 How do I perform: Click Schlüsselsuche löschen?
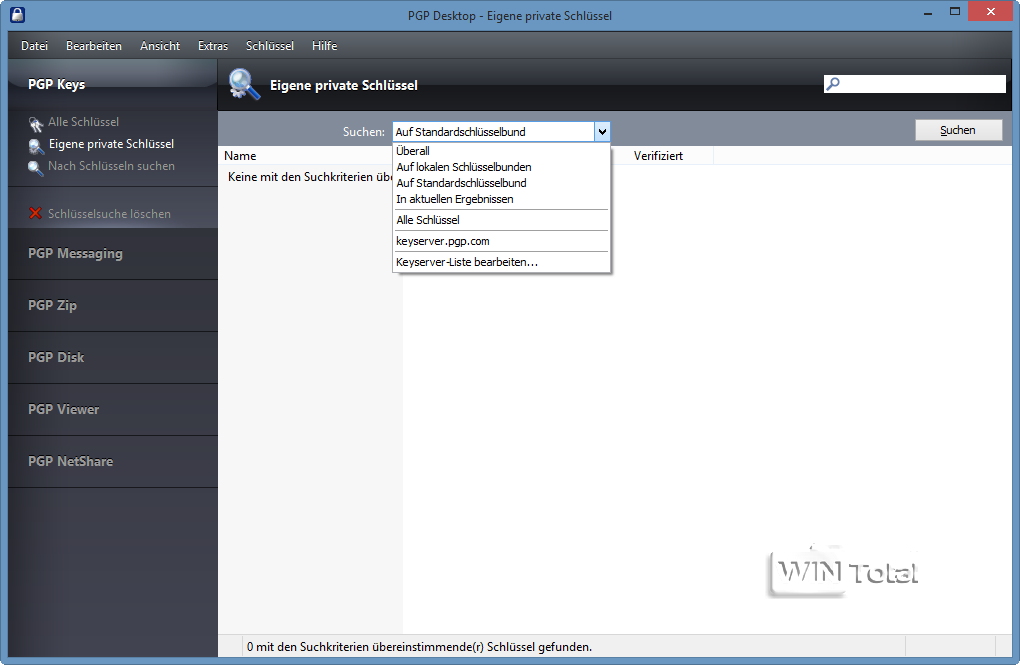tap(109, 214)
